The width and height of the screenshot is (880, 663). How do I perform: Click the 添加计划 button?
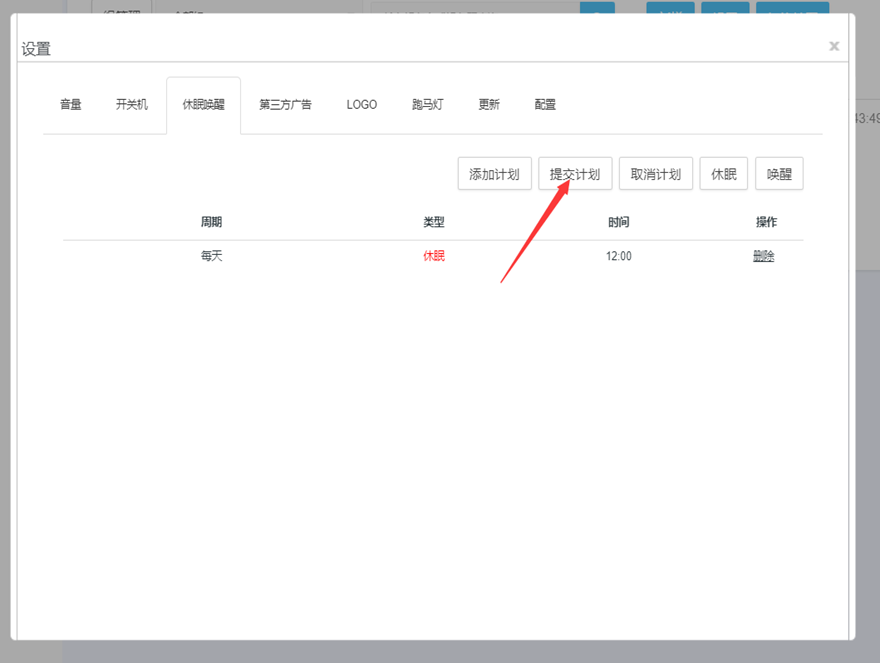[x=494, y=174]
